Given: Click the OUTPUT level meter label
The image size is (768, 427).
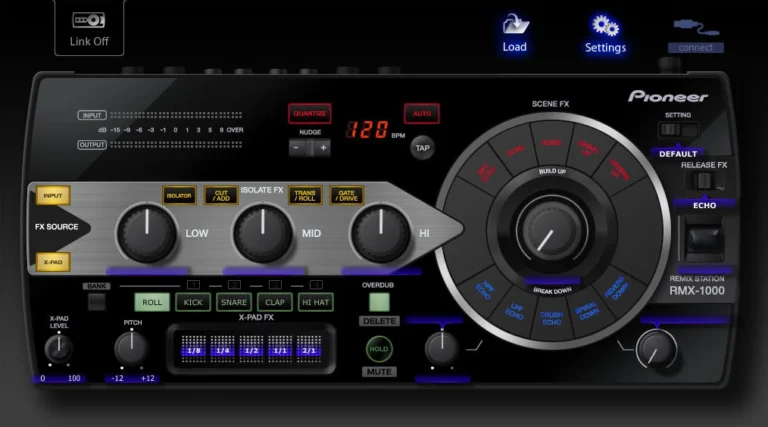Looking at the screenshot, I should point(92,144).
